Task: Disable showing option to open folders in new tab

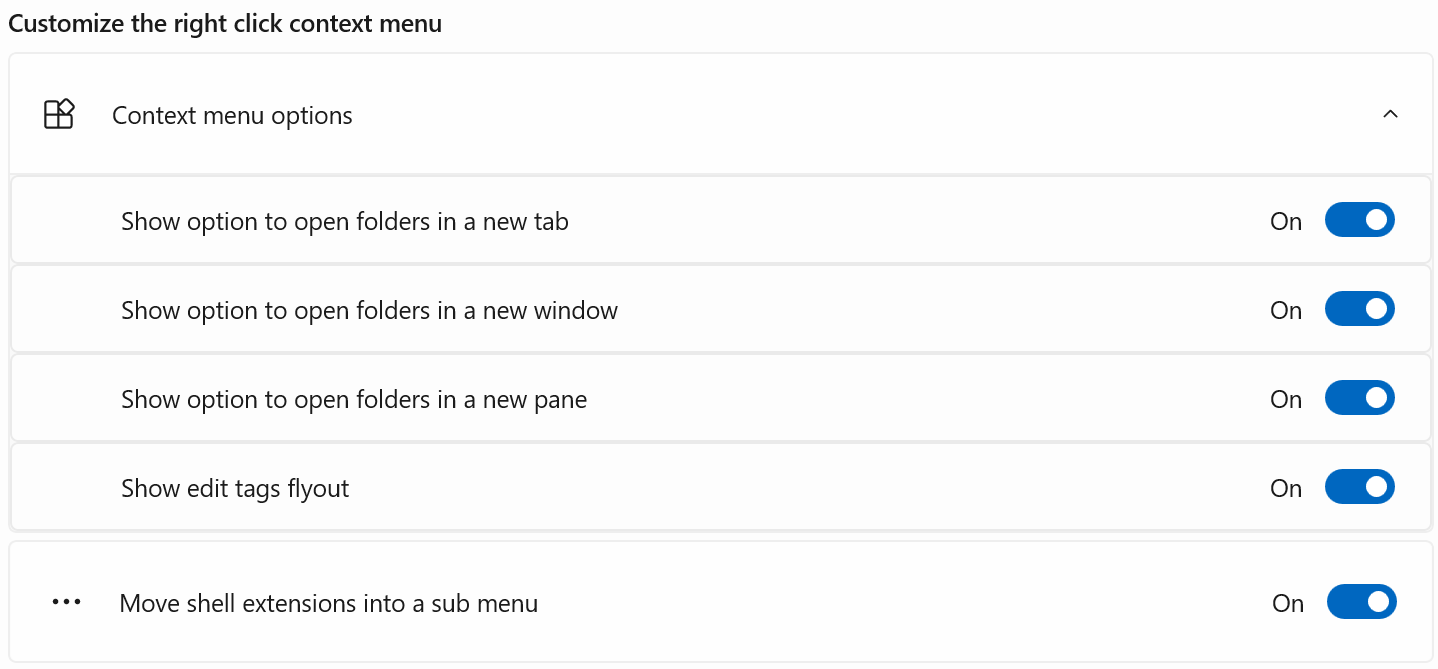Action: click(1360, 220)
